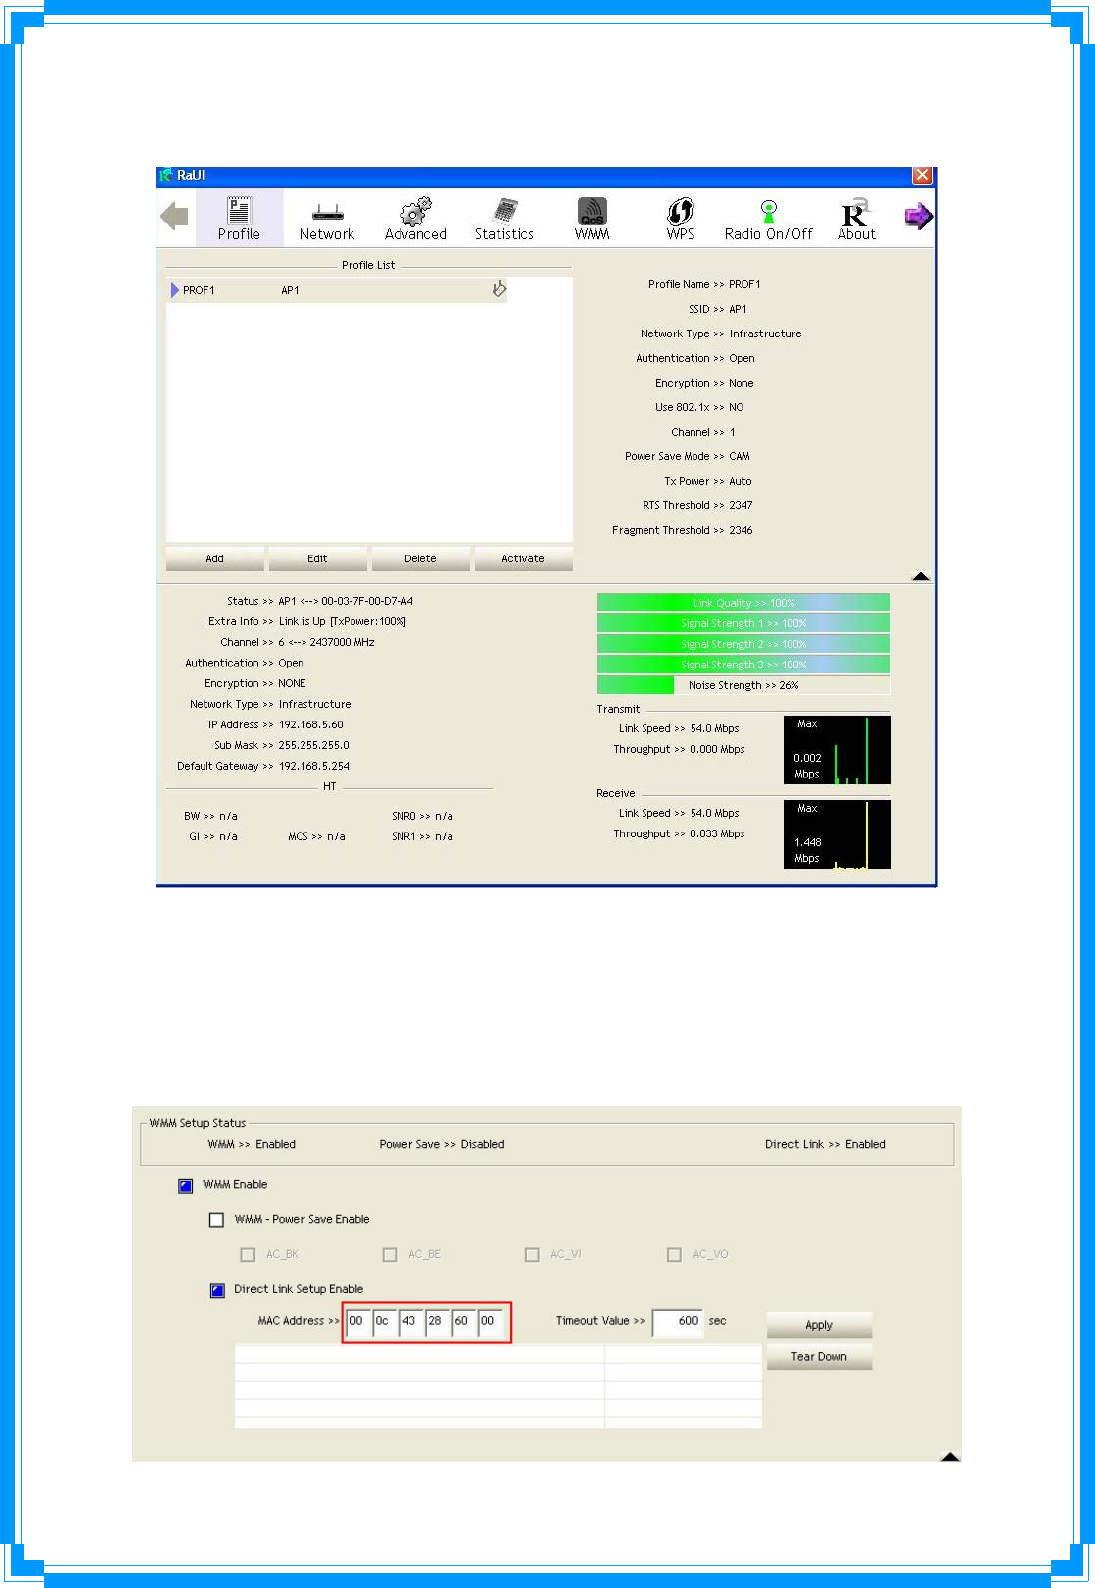
Task: Click Network Type >> Infrastructure in profile details
Action: coord(721,334)
